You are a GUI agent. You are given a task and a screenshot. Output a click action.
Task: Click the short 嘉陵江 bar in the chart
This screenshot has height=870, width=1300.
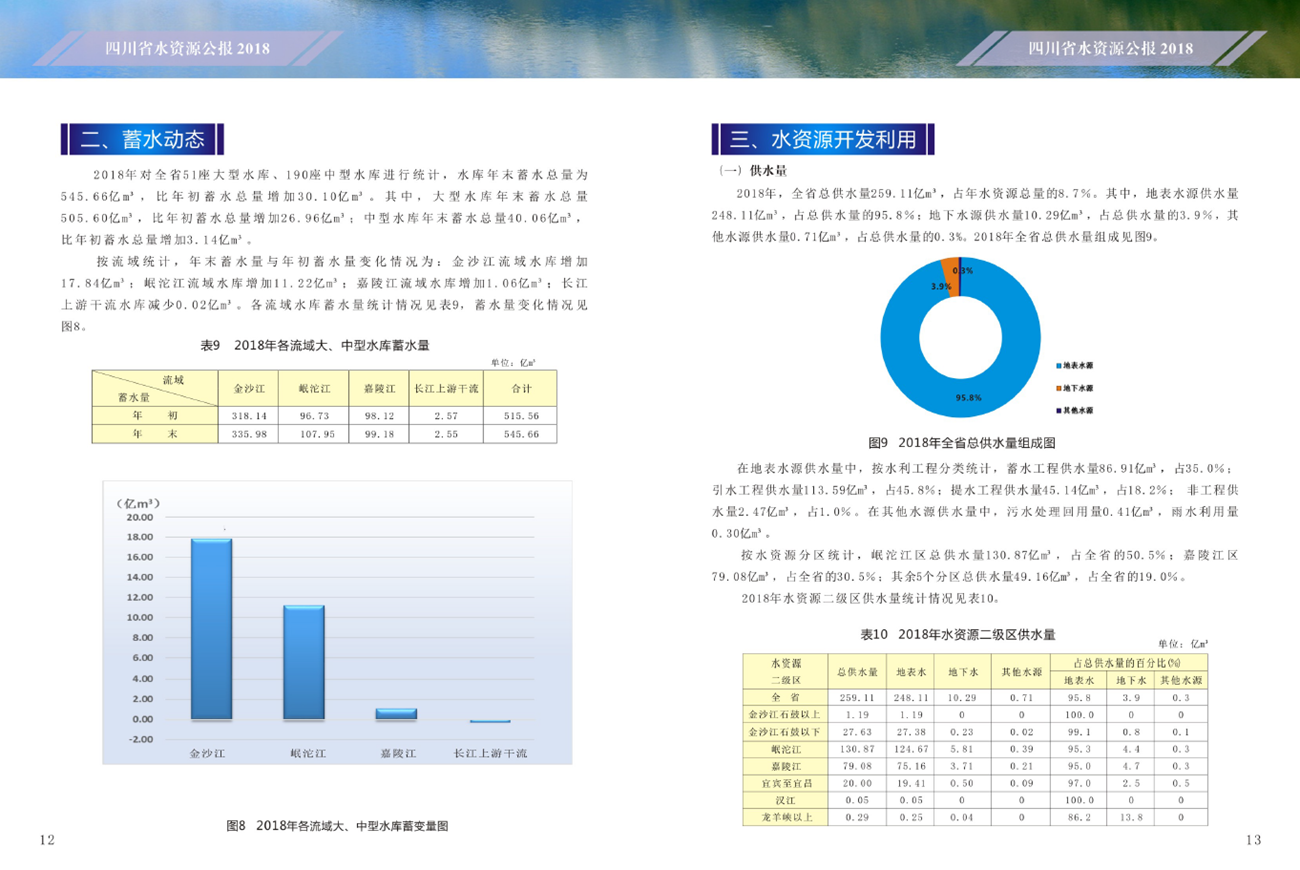[396, 713]
